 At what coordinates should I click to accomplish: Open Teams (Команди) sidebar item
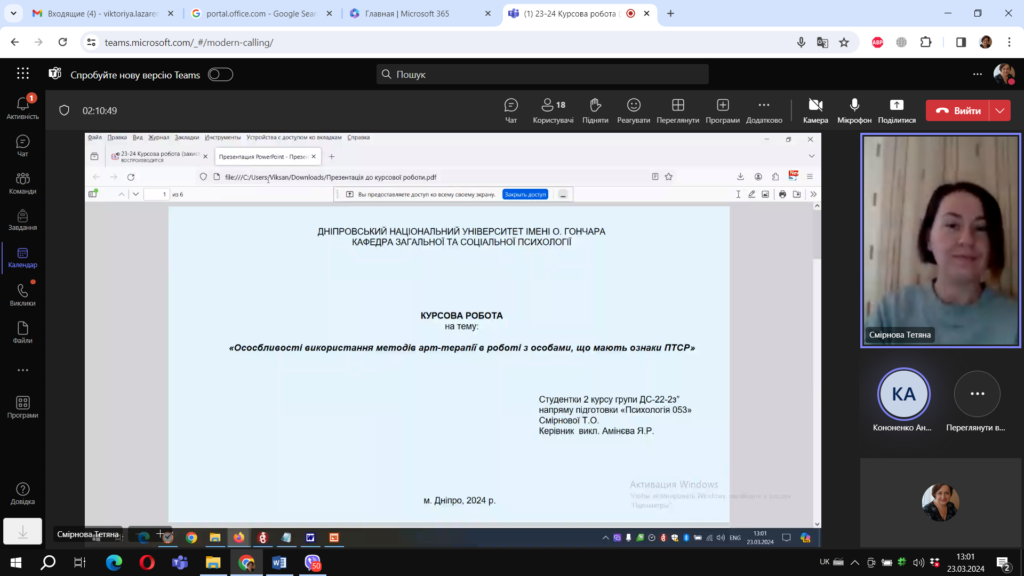pos(22,183)
